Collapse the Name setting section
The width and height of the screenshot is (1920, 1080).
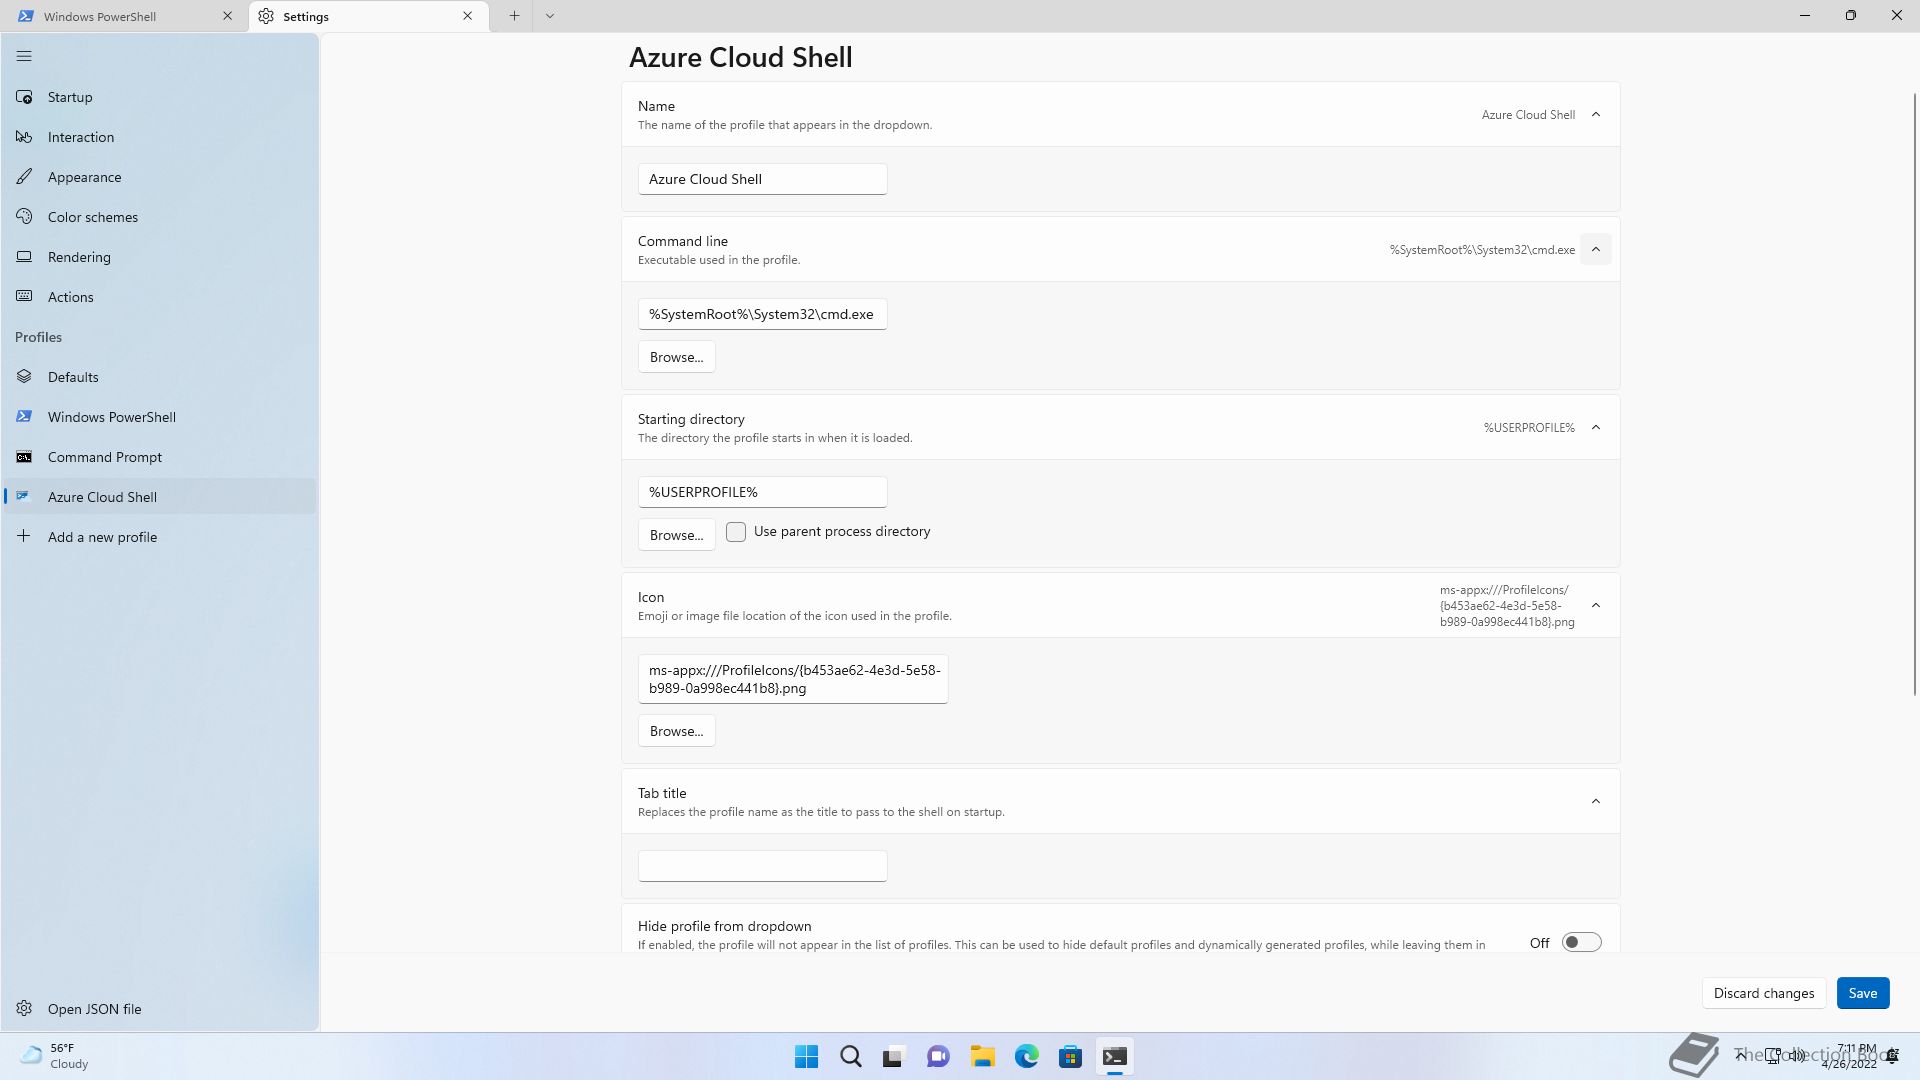tap(1596, 115)
